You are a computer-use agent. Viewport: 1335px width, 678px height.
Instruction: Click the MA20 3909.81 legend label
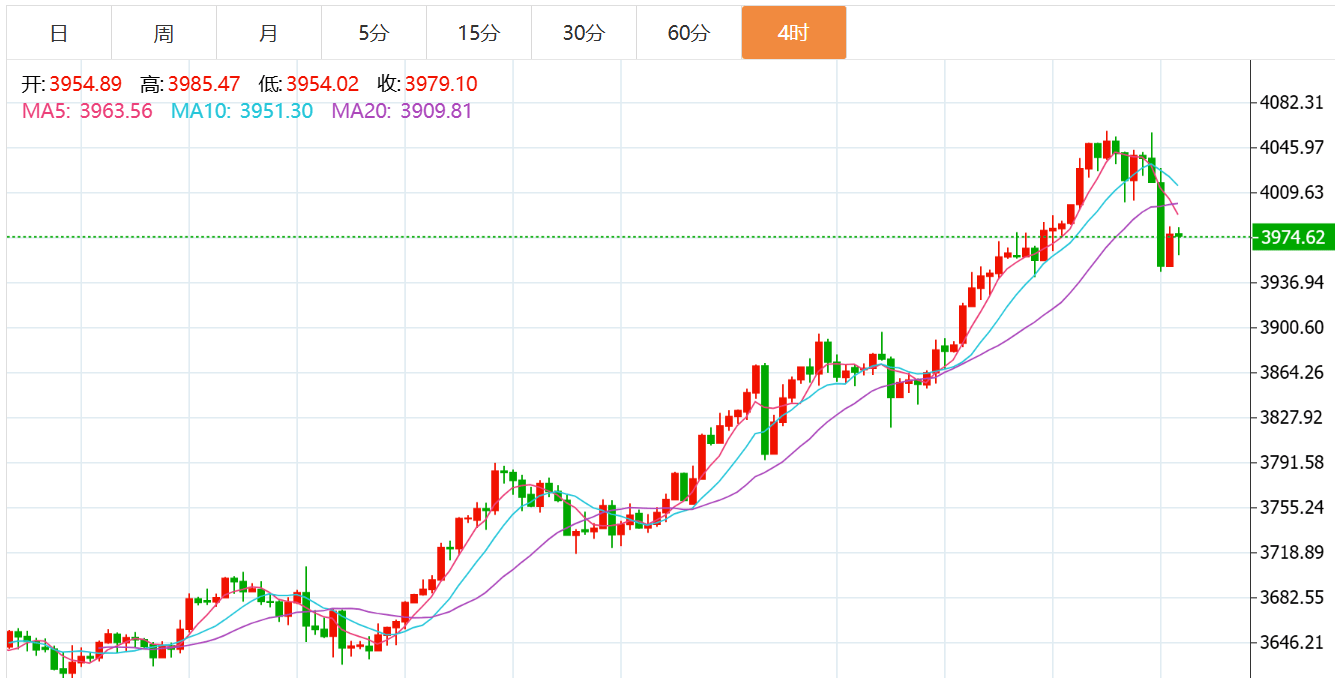click(401, 111)
